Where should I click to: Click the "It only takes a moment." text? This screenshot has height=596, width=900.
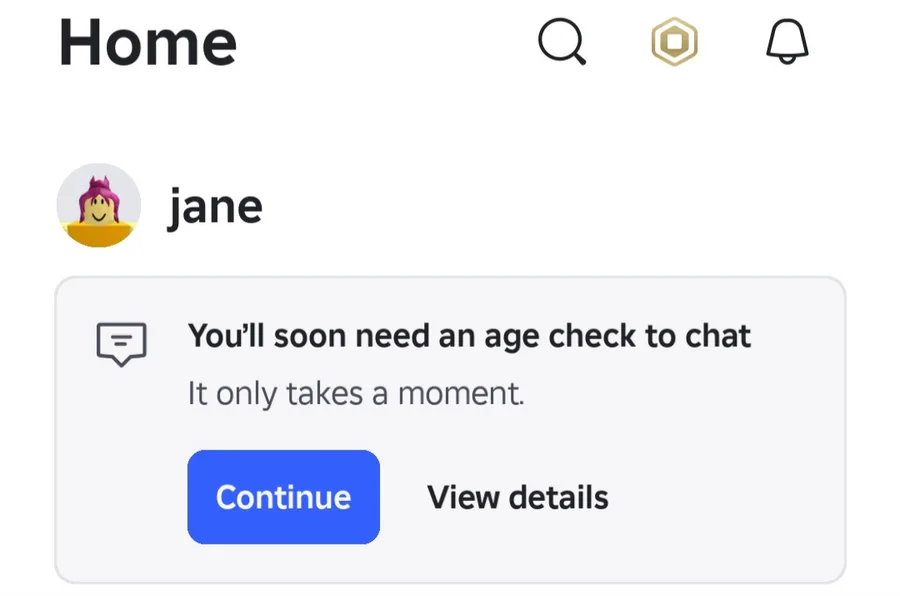click(x=356, y=393)
